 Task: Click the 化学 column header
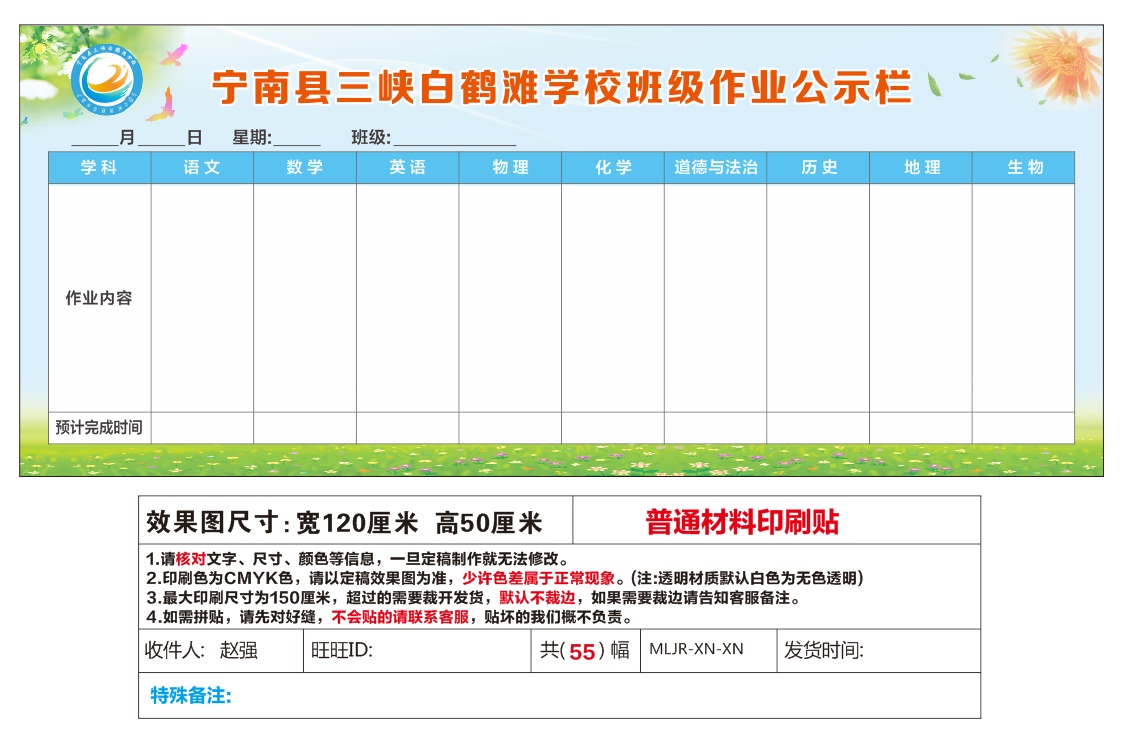point(613,167)
